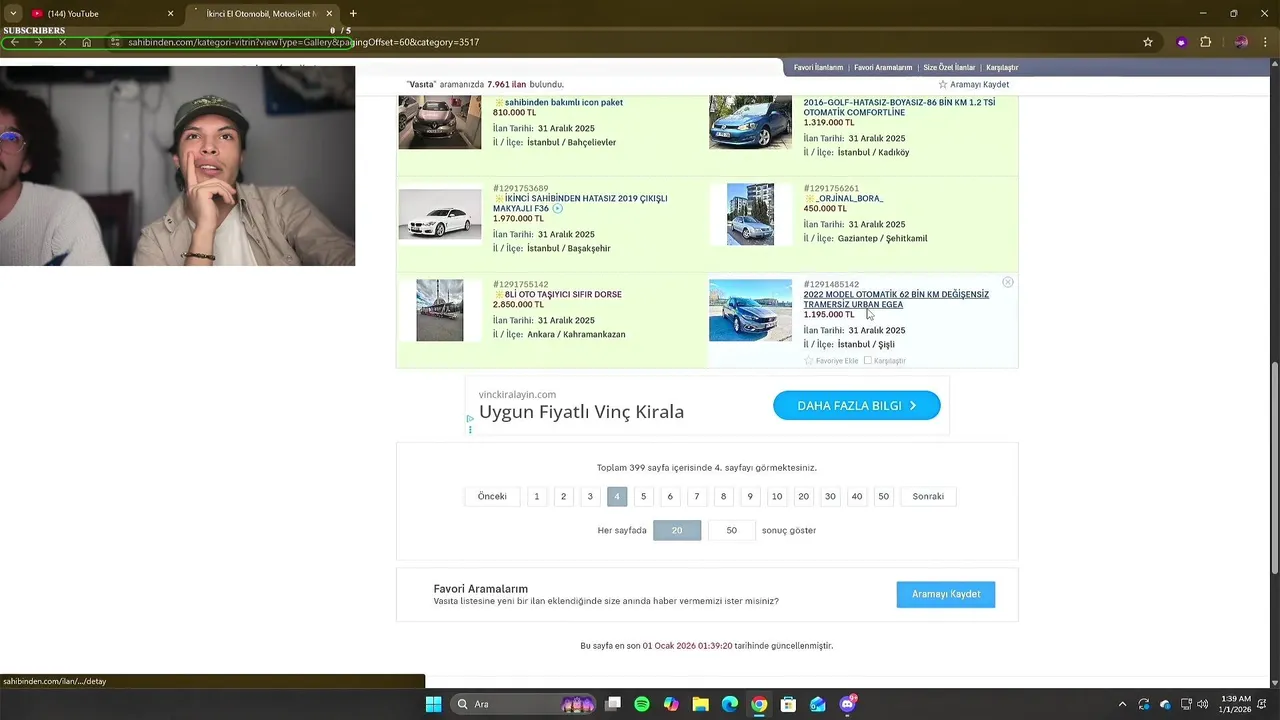Open the 2022 Model Otomatik Egea listing
The width and height of the screenshot is (1280, 720).
tap(896, 300)
